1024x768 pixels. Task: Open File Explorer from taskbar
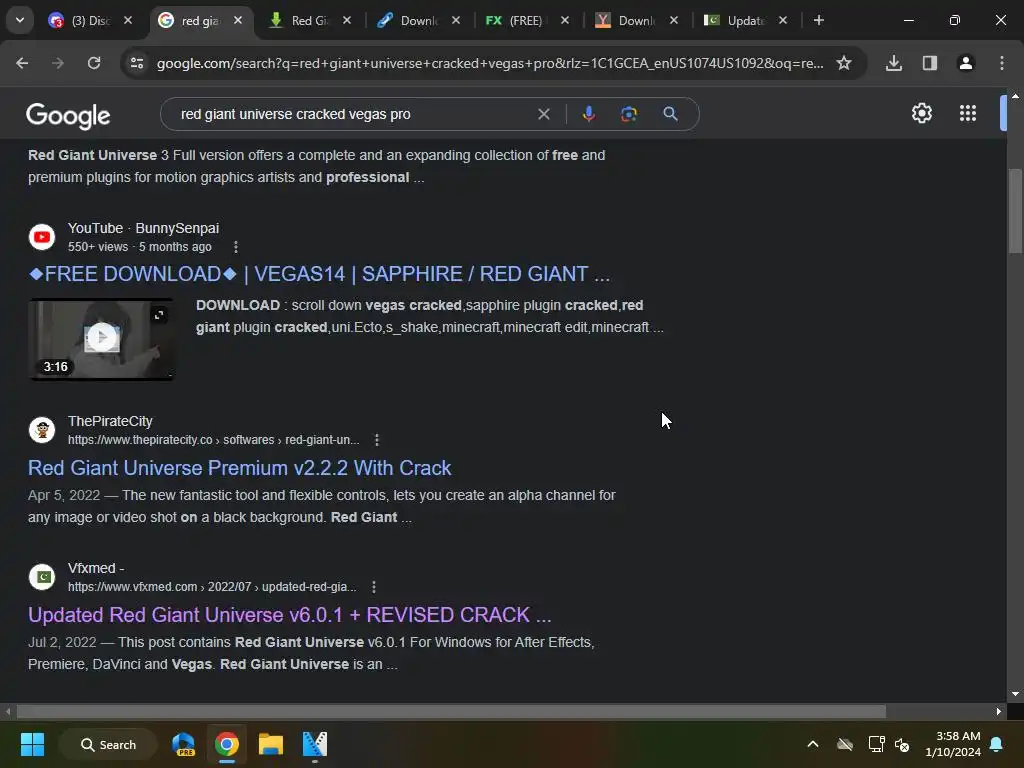pos(270,744)
